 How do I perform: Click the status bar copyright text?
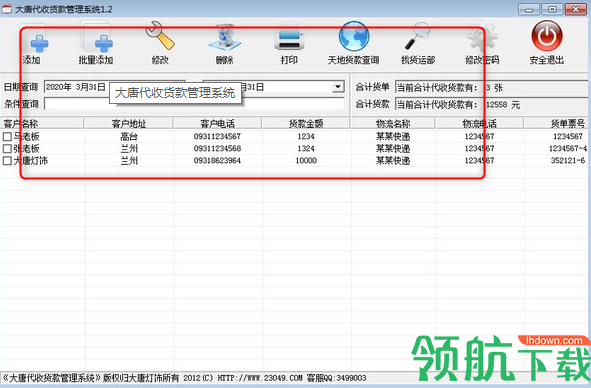pos(185,378)
